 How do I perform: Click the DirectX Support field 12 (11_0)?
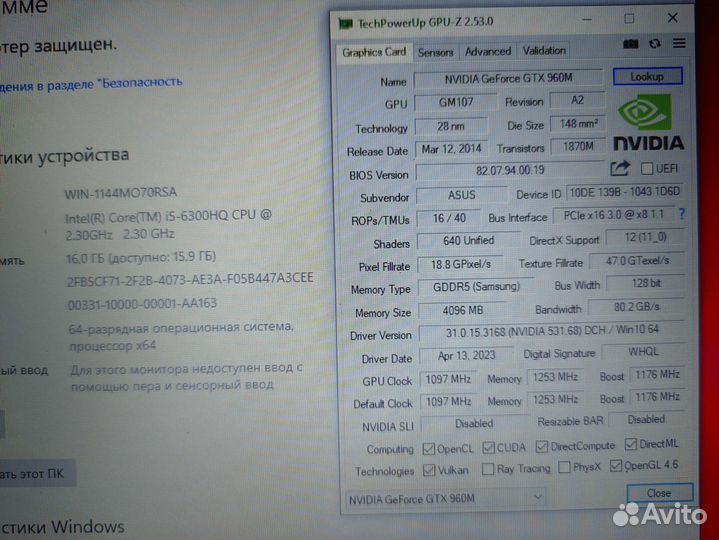pos(645,237)
